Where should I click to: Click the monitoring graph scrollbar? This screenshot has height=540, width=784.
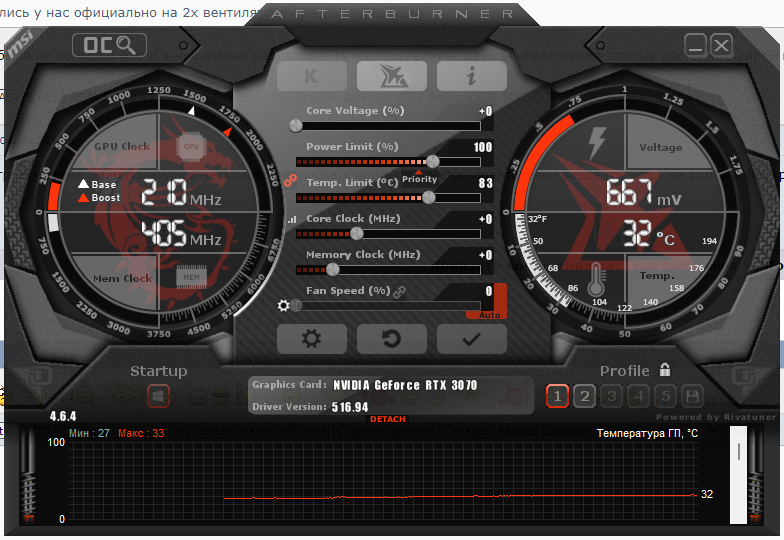[738, 475]
